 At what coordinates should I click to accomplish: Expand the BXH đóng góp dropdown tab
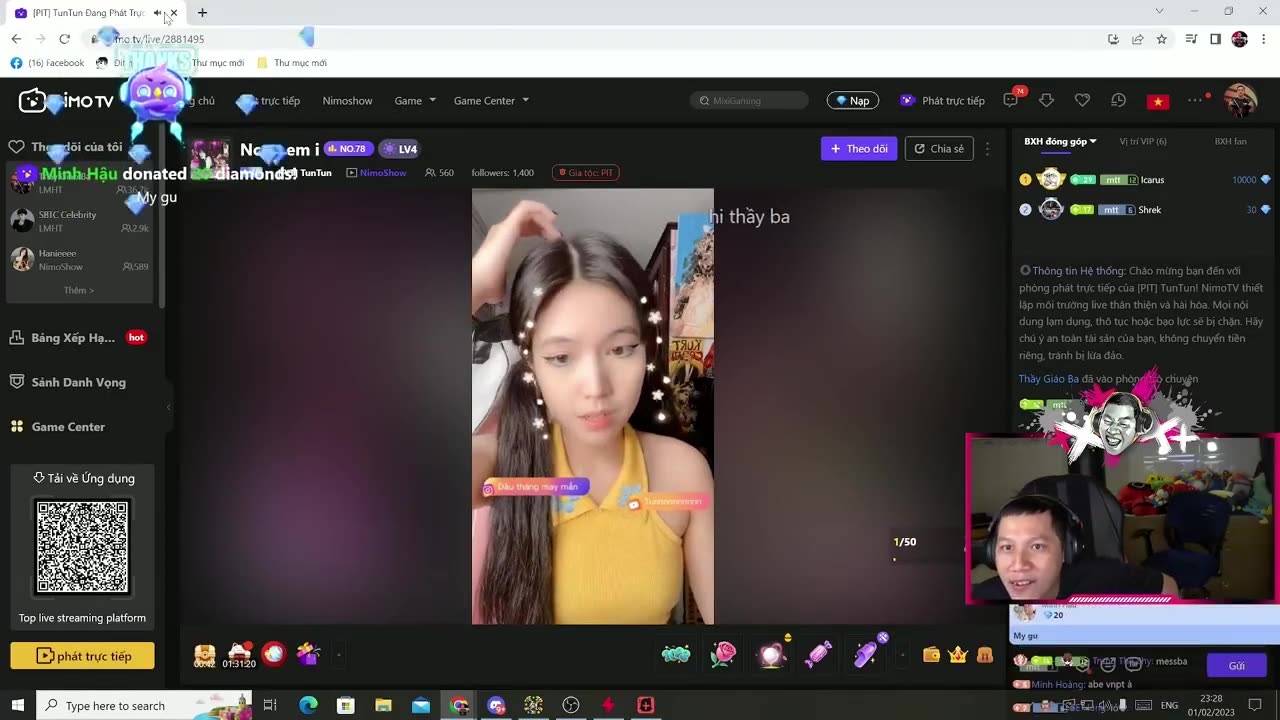1060,142
